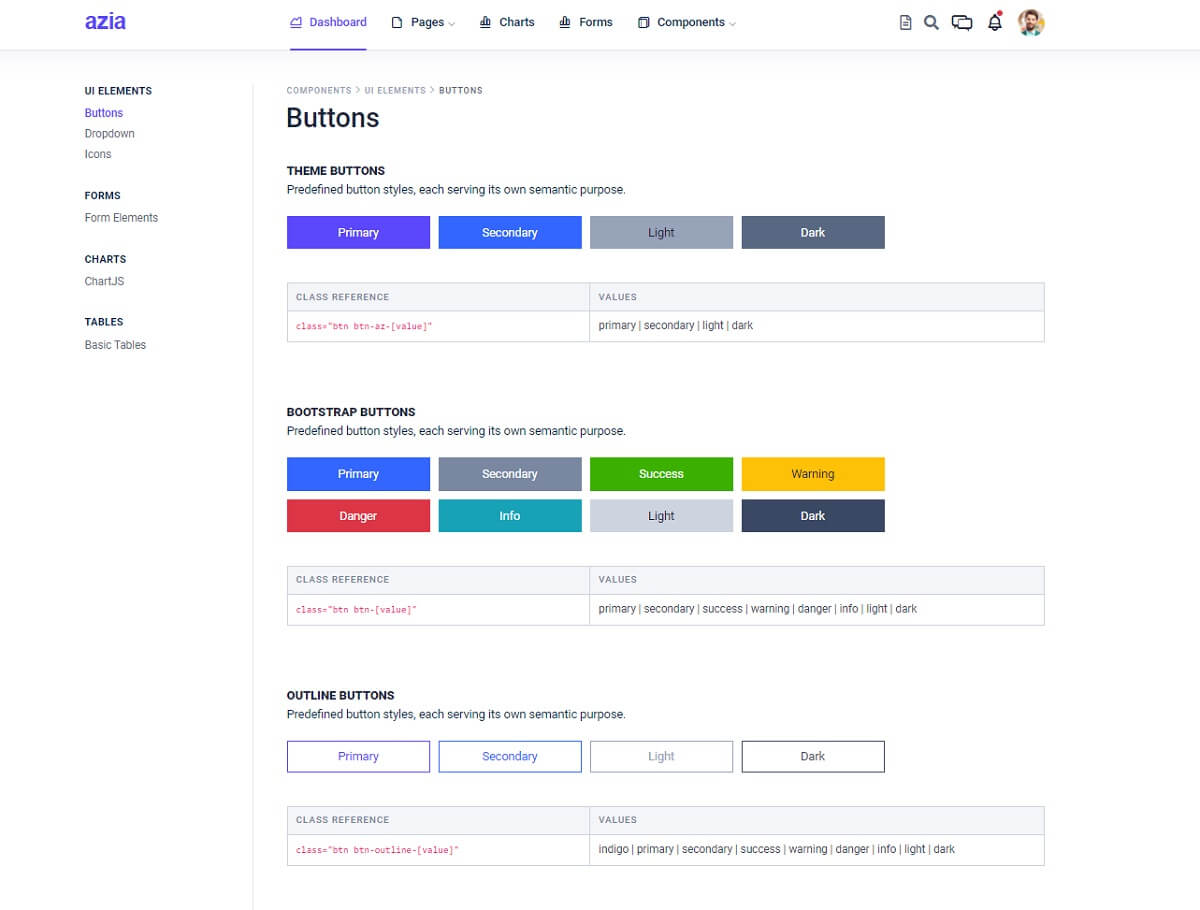Viewport: 1200px width, 910px height.
Task: Click the notifications bell icon
Action: click(995, 21)
